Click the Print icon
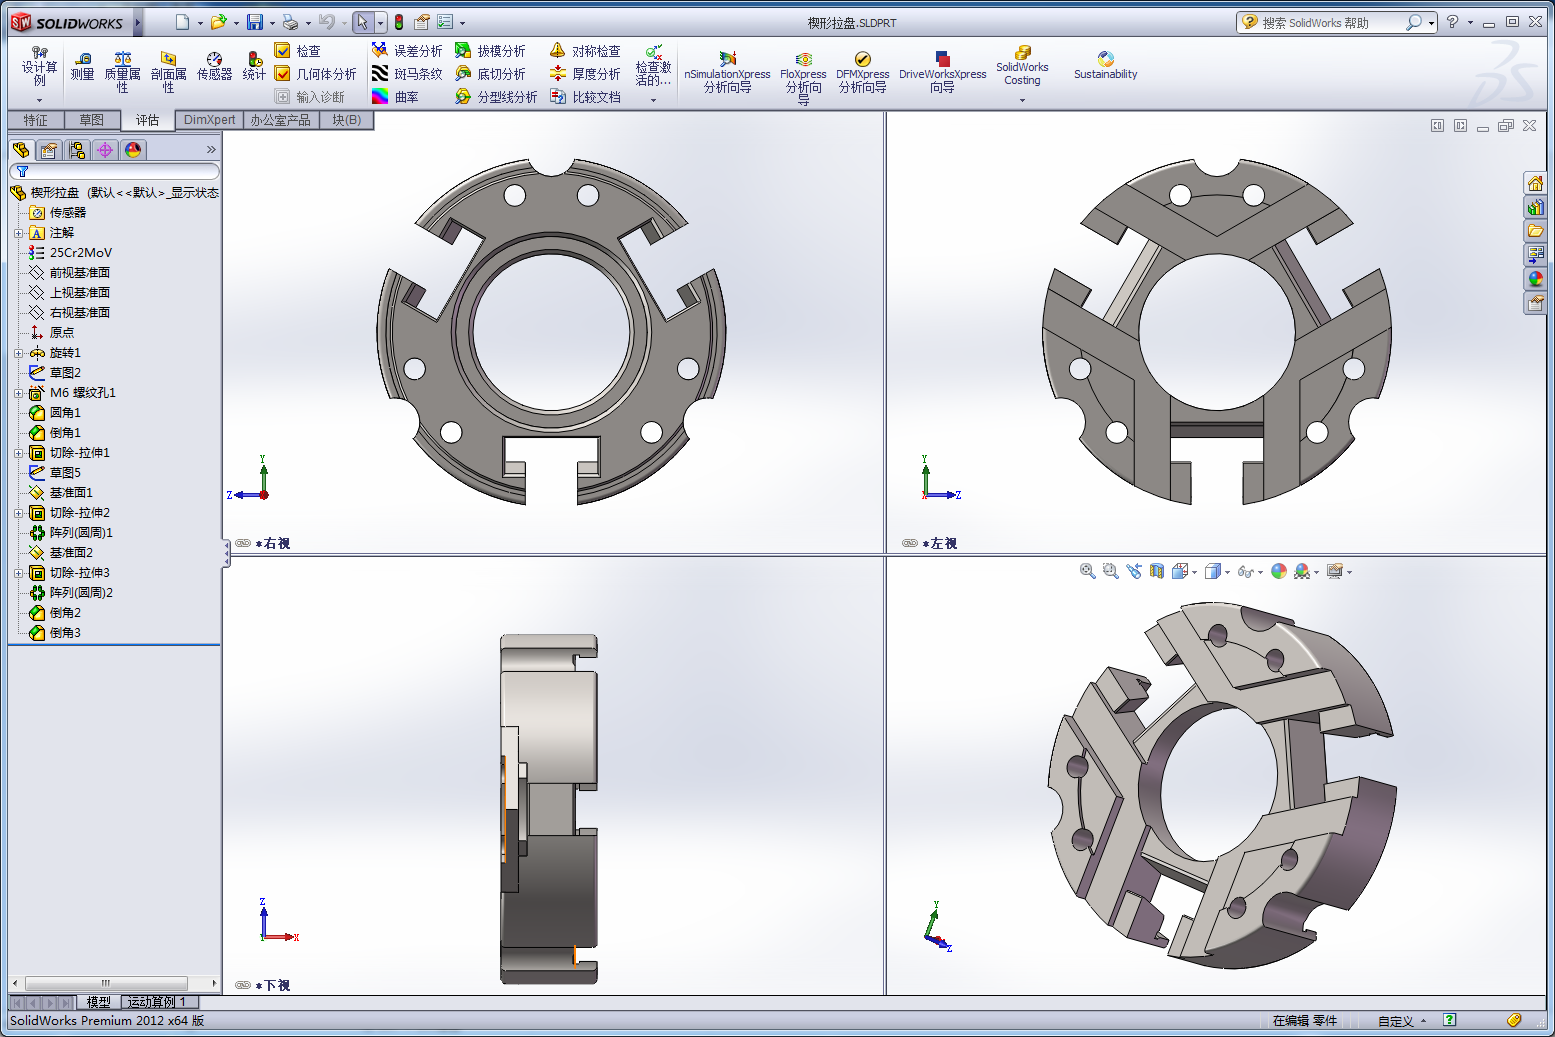Screen dimensions: 1555x1037 click(x=290, y=22)
